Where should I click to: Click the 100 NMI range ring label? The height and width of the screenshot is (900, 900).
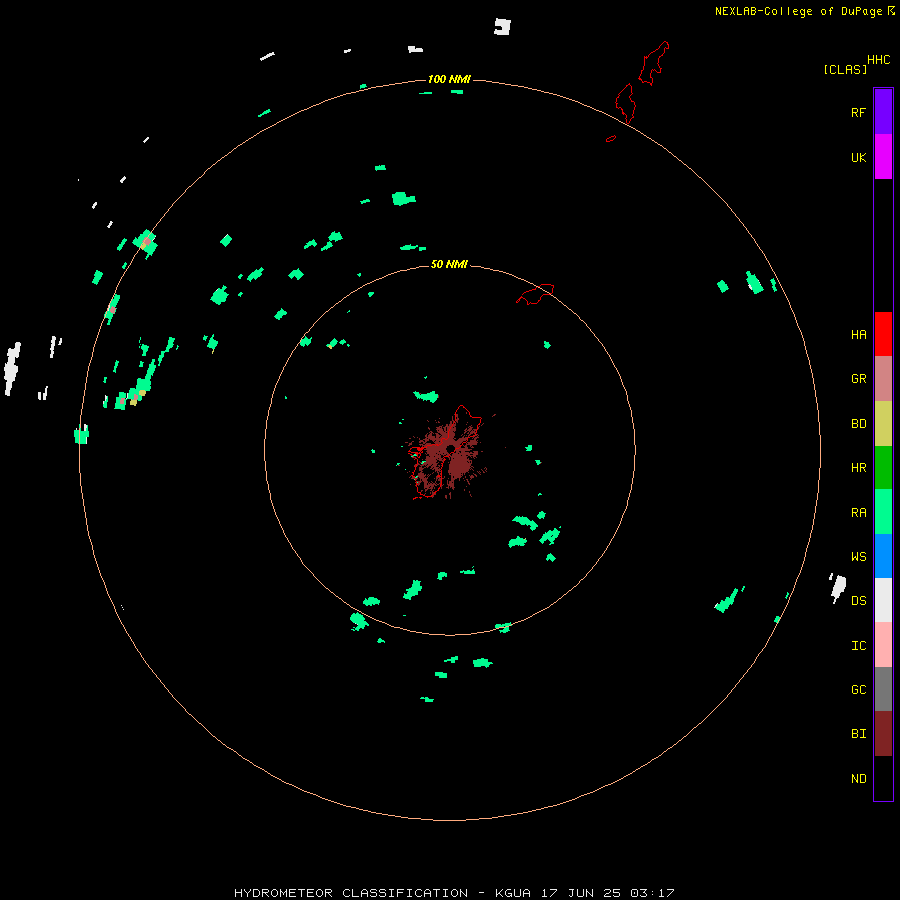pyautogui.click(x=449, y=79)
